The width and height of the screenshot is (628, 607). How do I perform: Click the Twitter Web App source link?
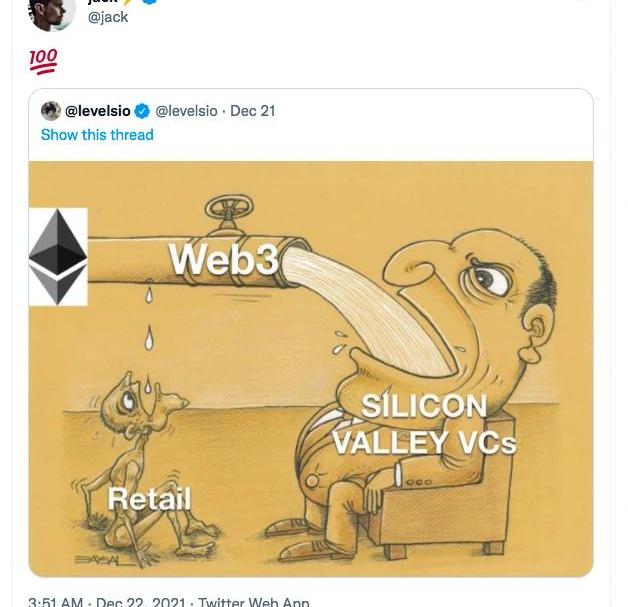point(254,601)
